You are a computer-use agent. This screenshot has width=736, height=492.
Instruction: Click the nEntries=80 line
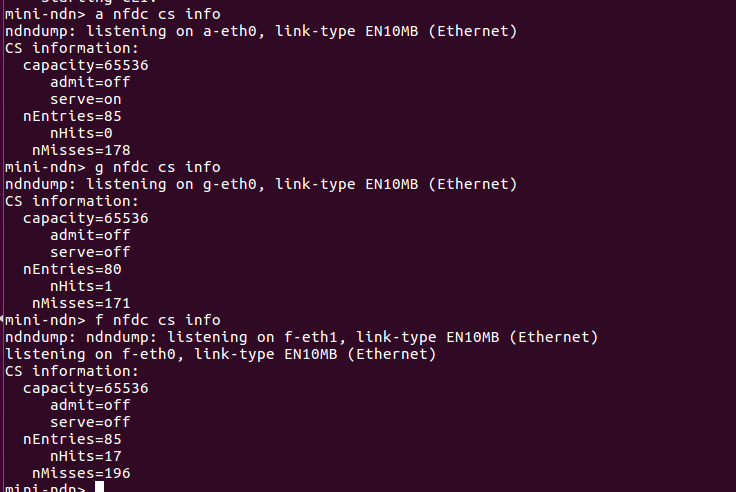72,269
